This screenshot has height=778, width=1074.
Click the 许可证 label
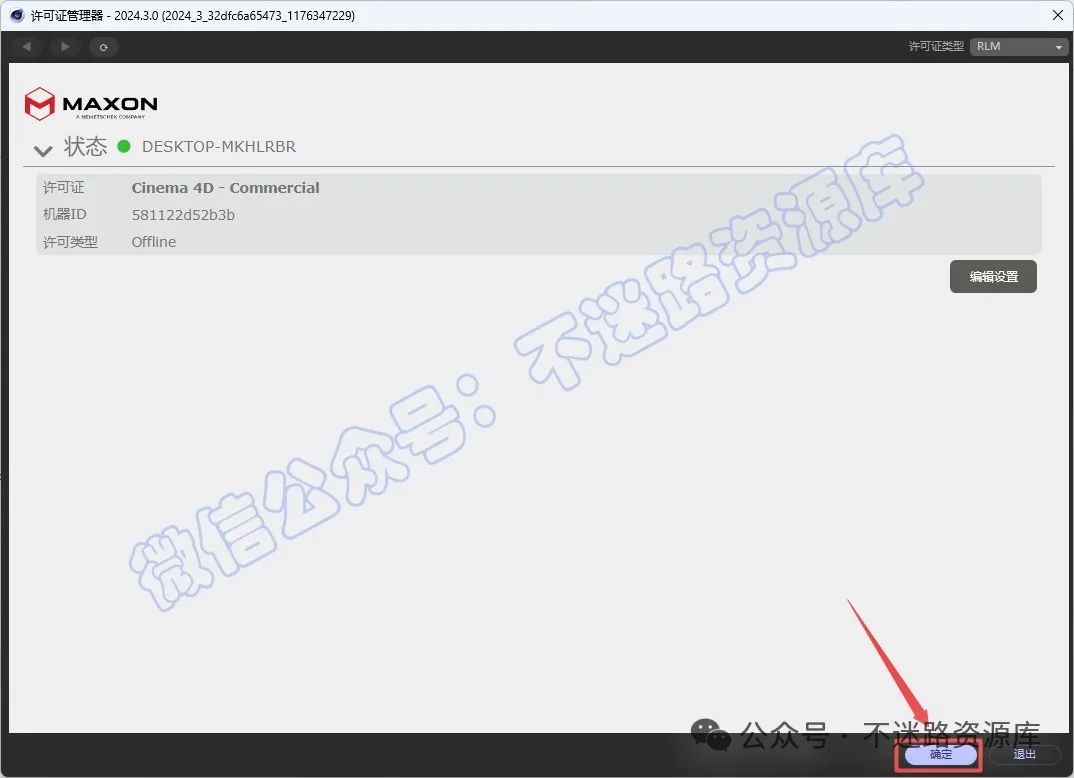point(64,187)
